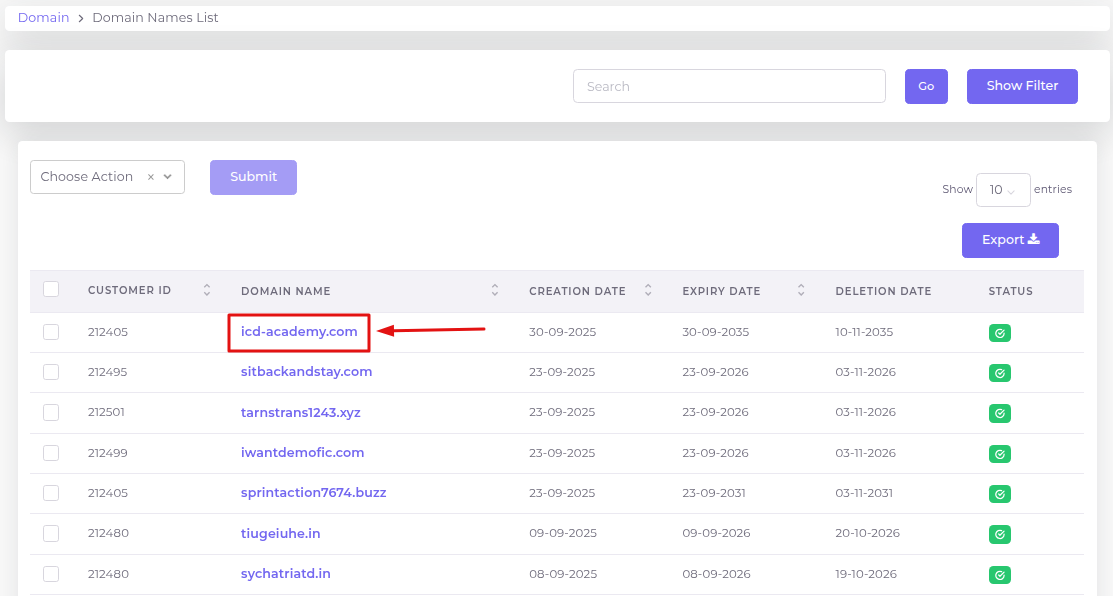Viewport: 1113px width, 596px height.
Task: Sort table by Domain Name arrows
Action: [495, 291]
